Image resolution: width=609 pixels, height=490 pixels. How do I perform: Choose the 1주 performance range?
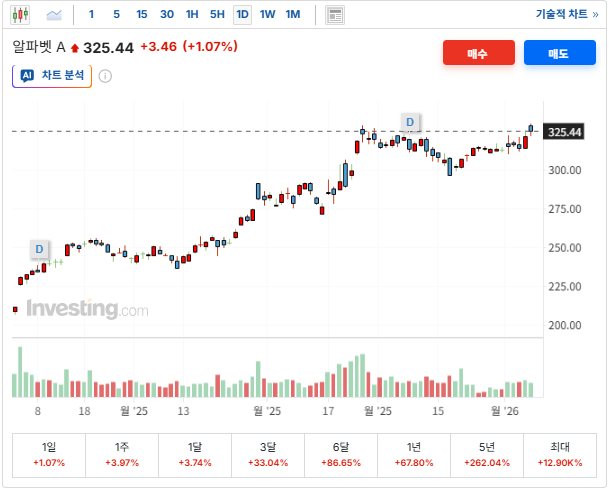coord(122,455)
